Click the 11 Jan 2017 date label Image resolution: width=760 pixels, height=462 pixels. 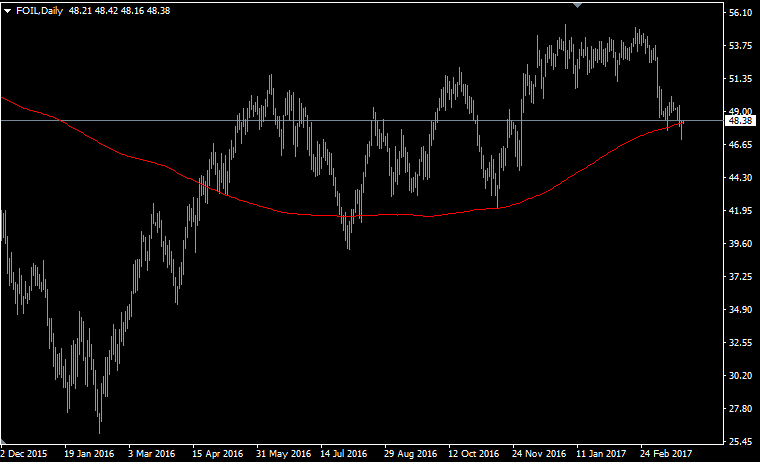pyautogui.click(x=601, y=454)
